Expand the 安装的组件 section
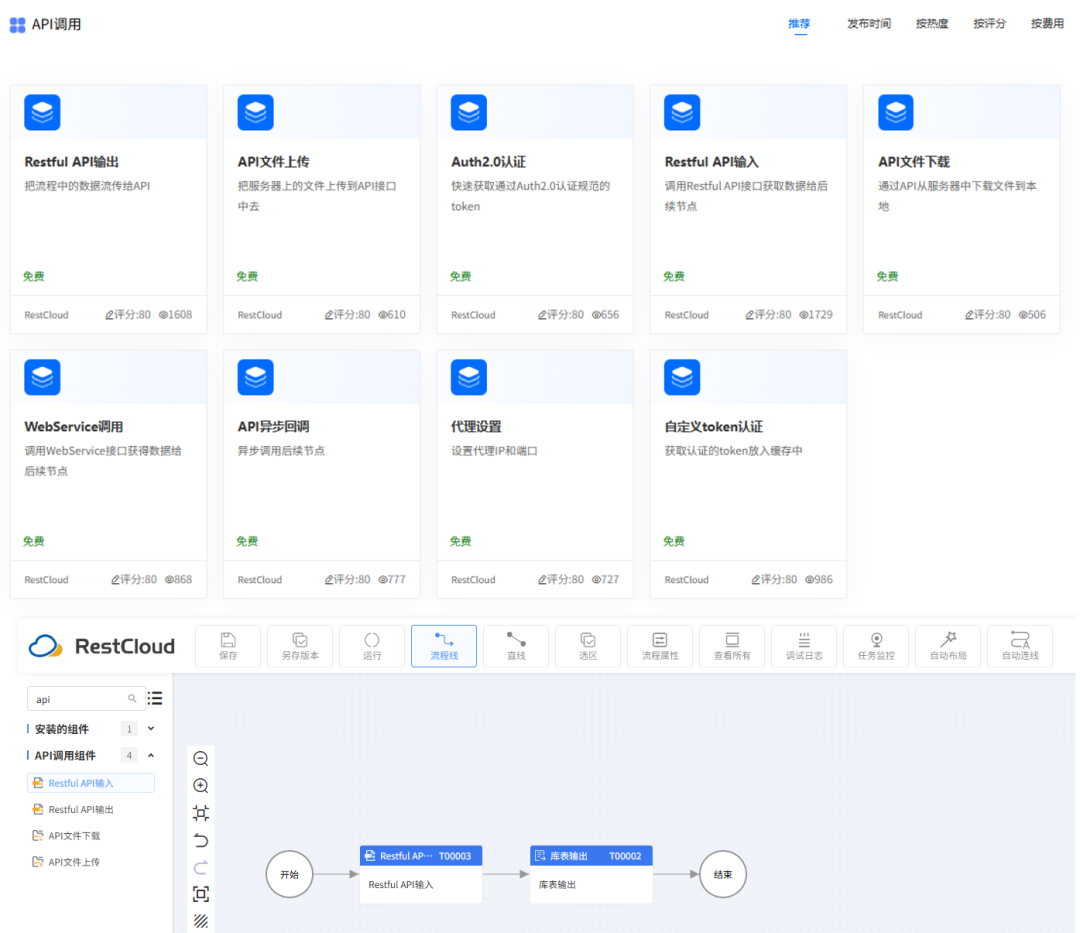The image size is (1080, 933). (151, 728)
